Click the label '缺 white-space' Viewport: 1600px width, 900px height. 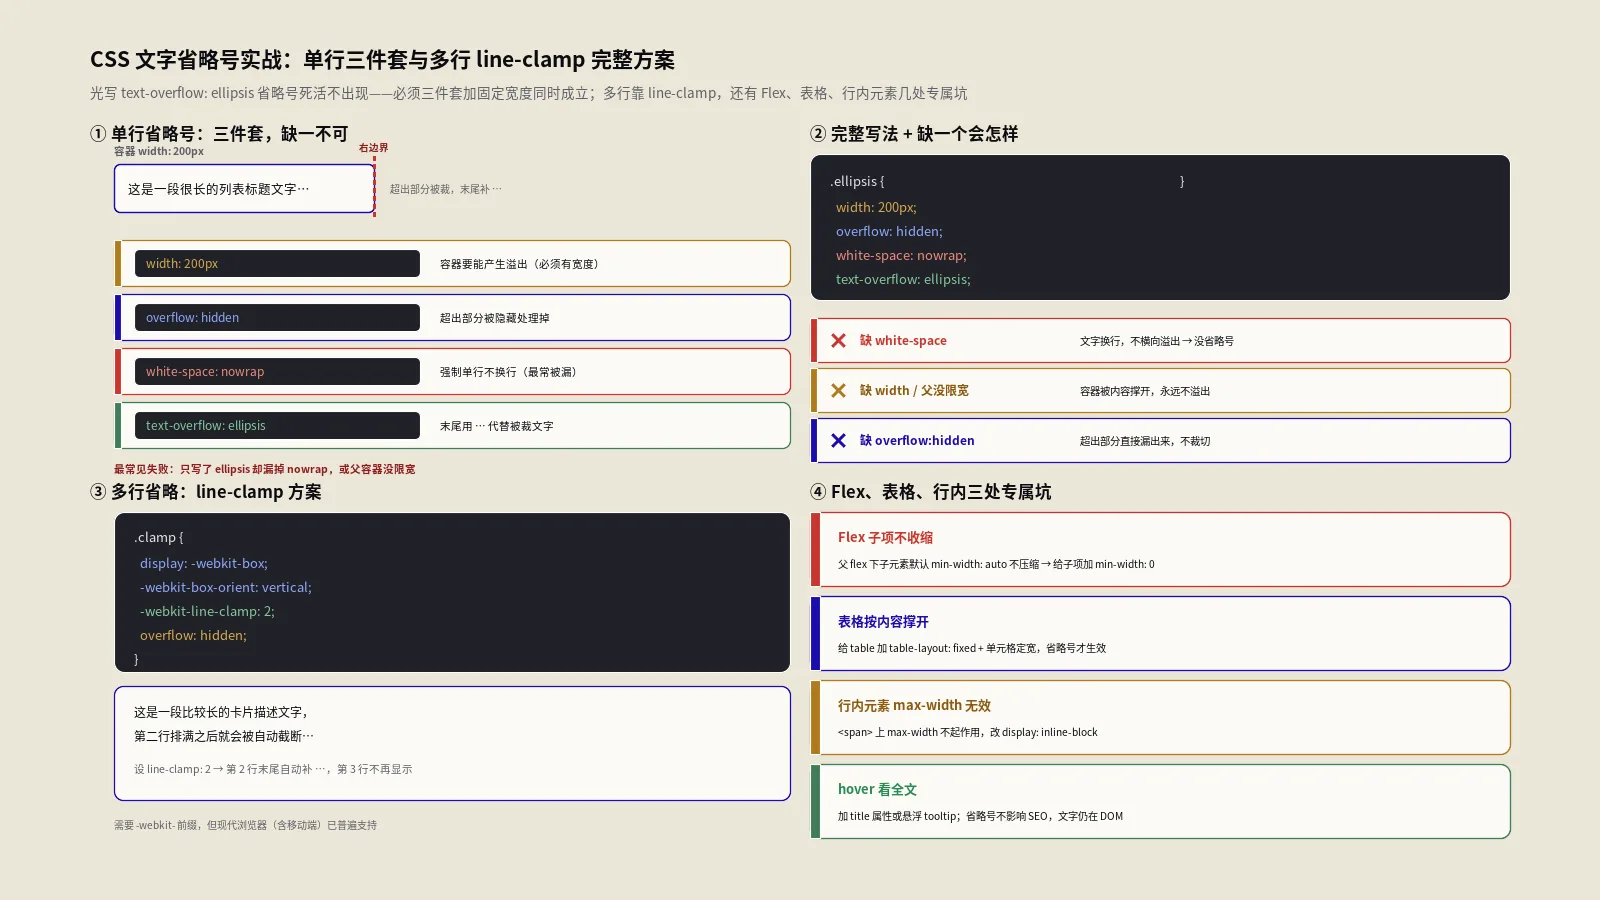tap(903, 341)
